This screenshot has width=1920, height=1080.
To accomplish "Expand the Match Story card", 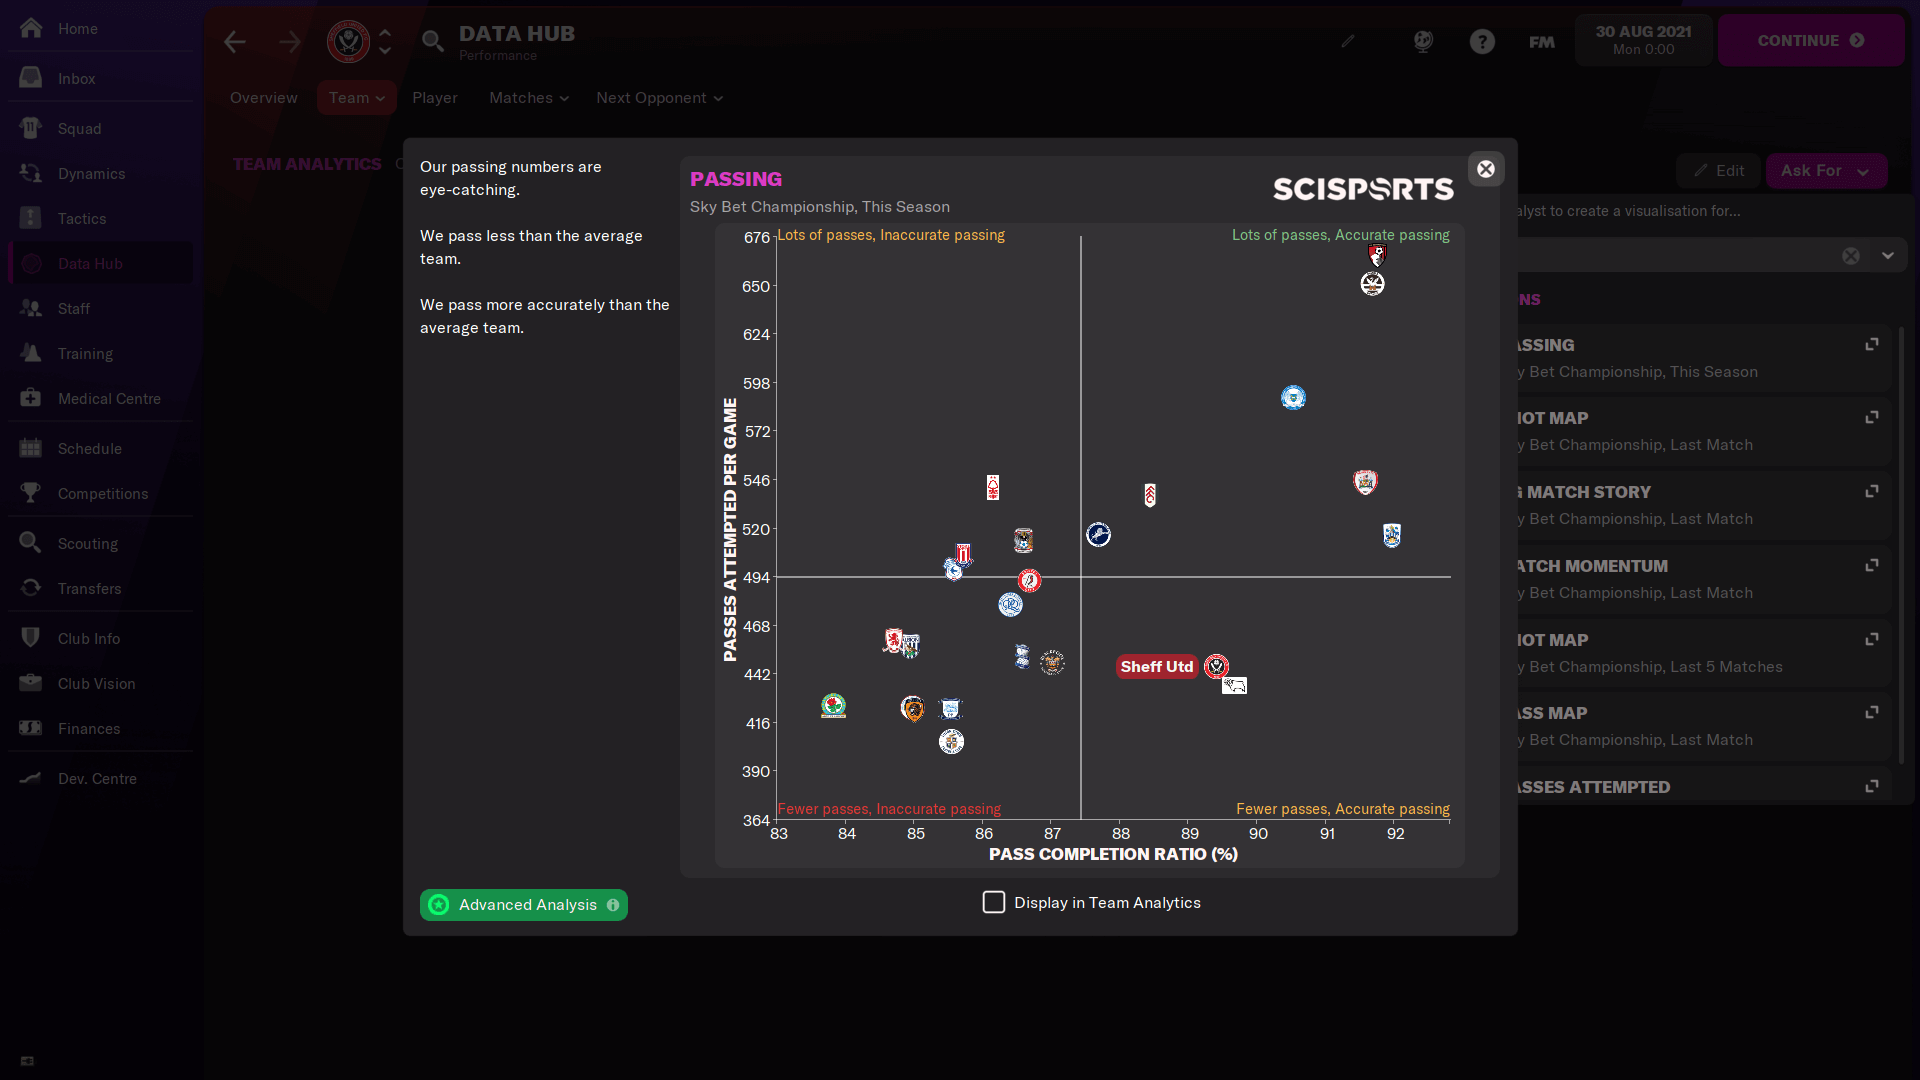I will pyautogui.click(x=1872, y=491).
